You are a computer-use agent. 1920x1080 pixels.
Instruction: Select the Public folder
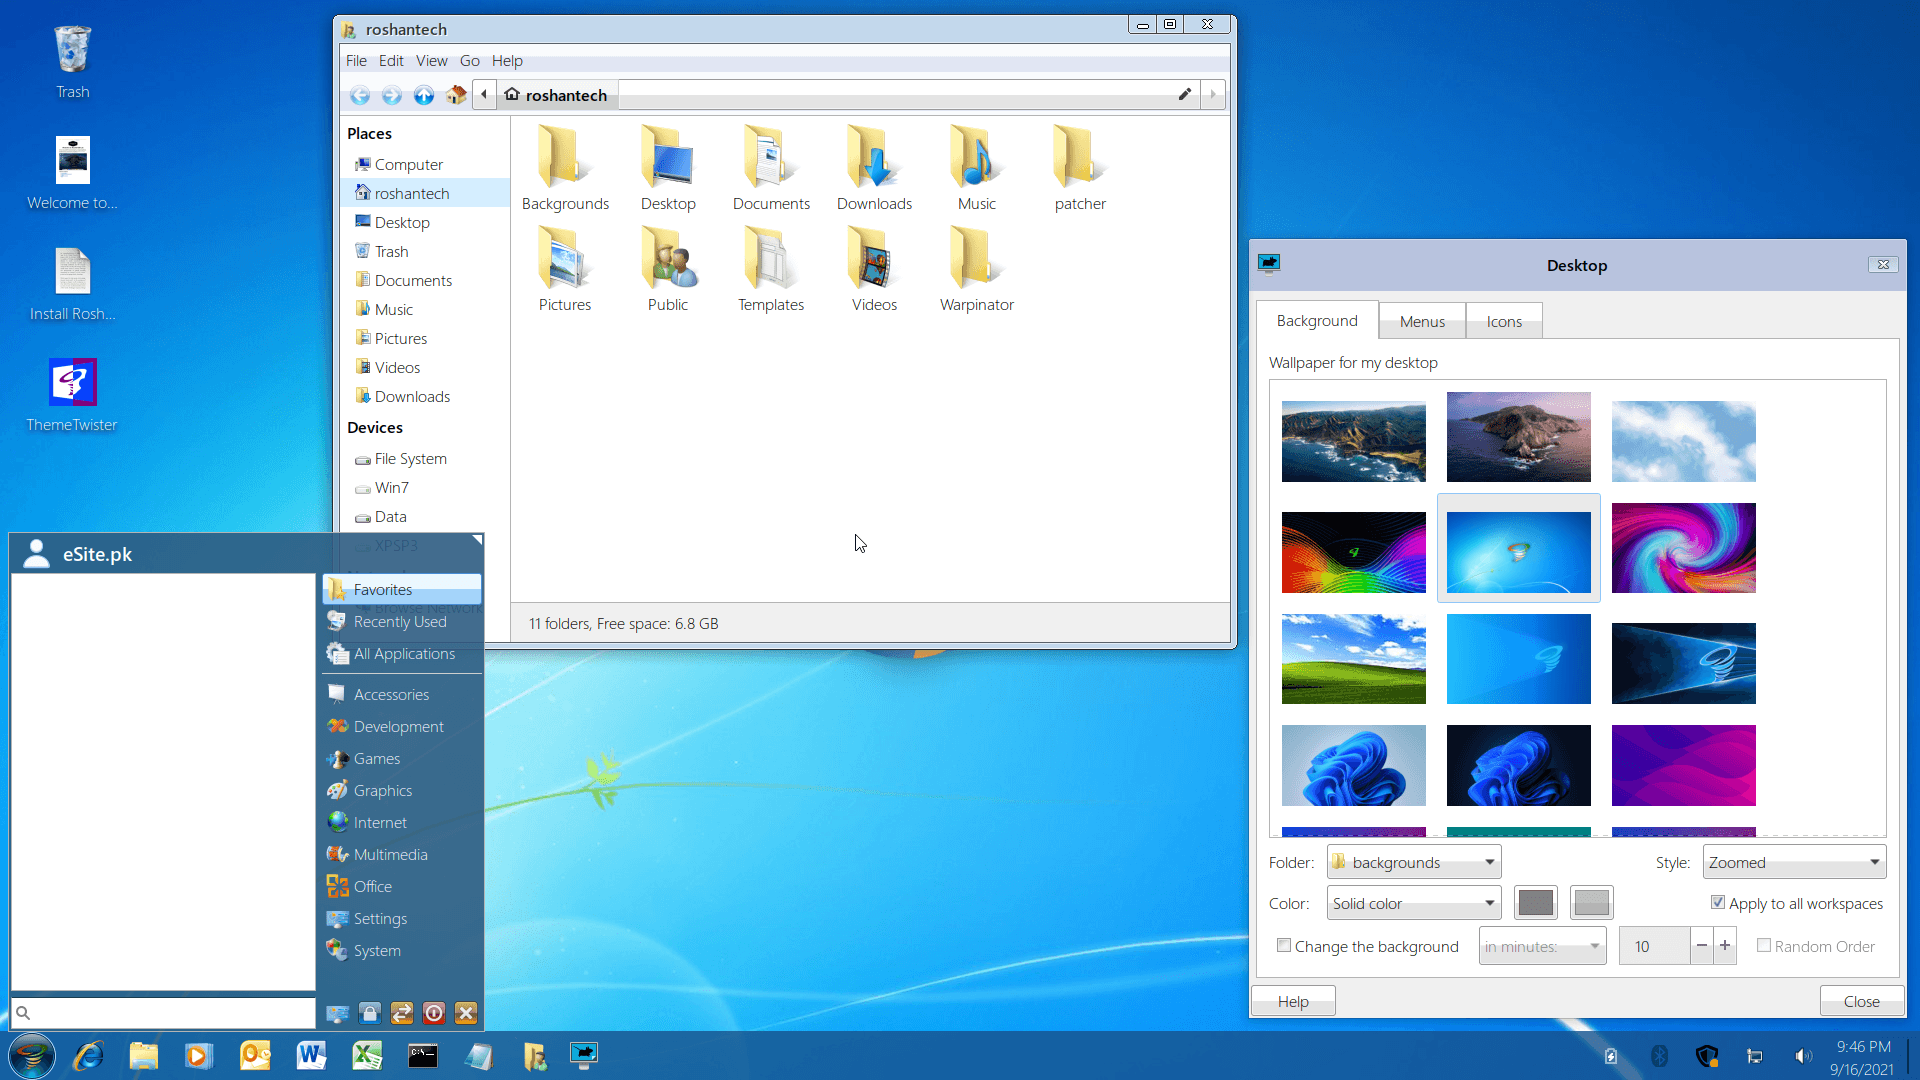668,269
